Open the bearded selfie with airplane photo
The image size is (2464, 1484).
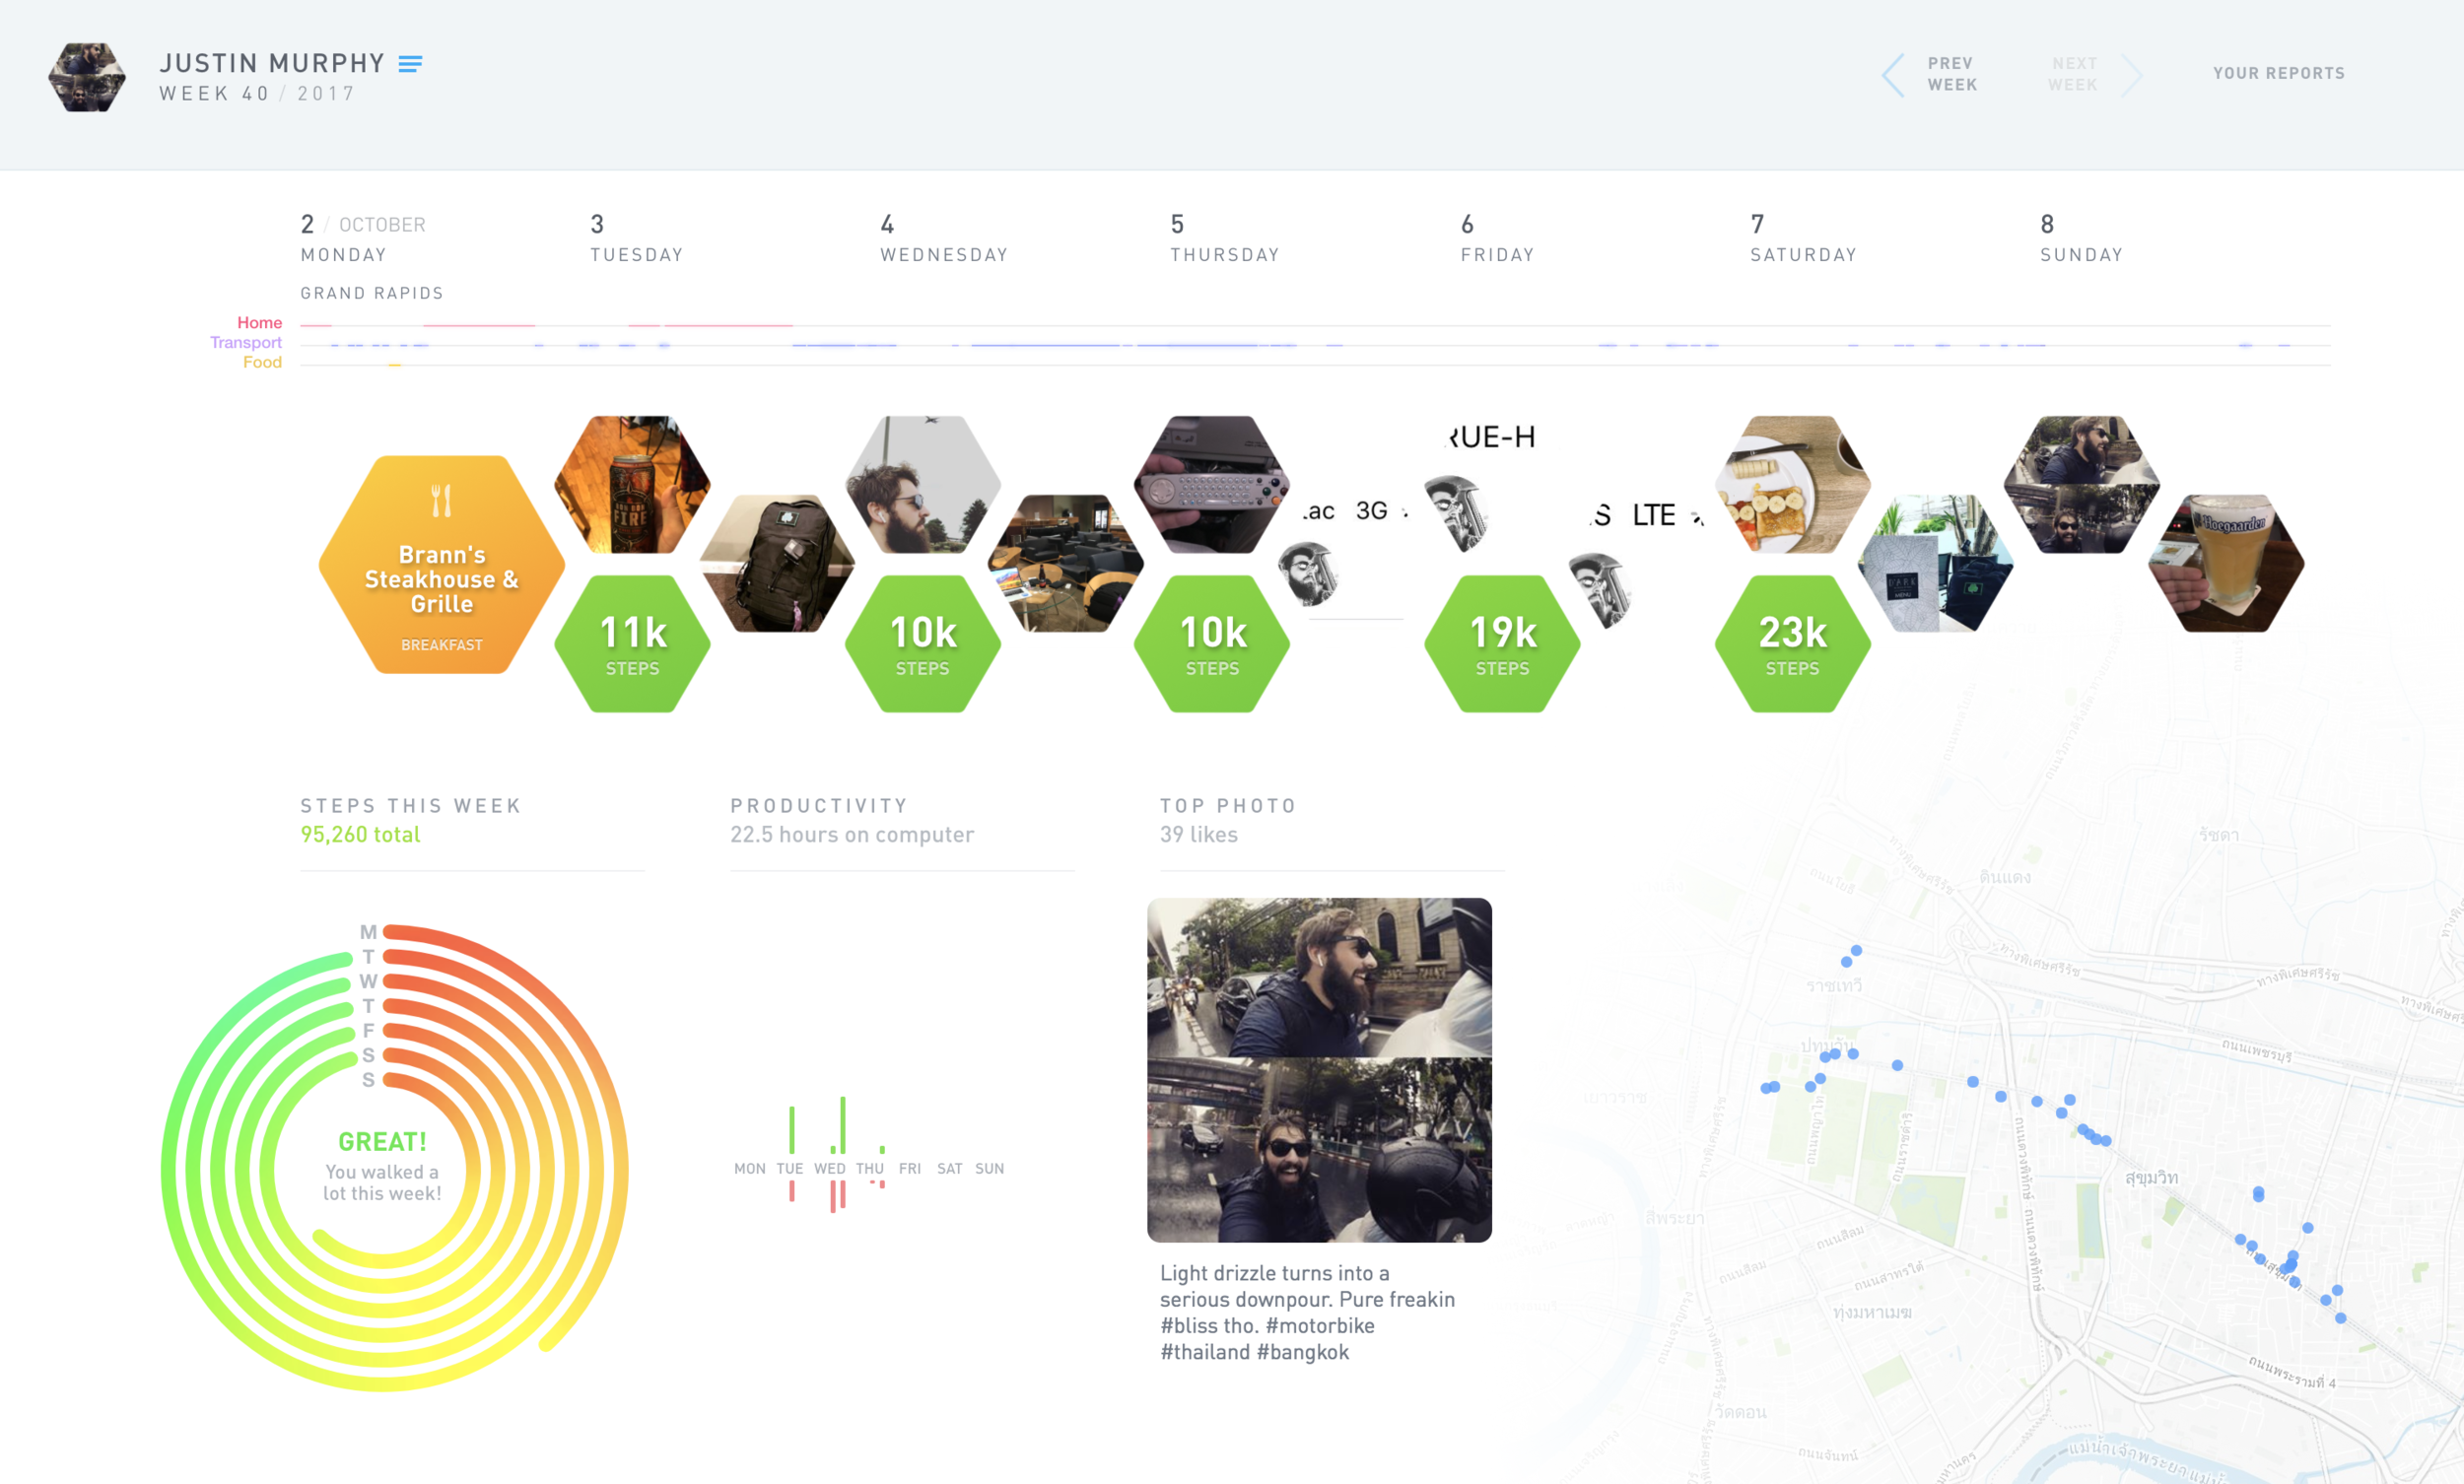click(x=922, y=484)
